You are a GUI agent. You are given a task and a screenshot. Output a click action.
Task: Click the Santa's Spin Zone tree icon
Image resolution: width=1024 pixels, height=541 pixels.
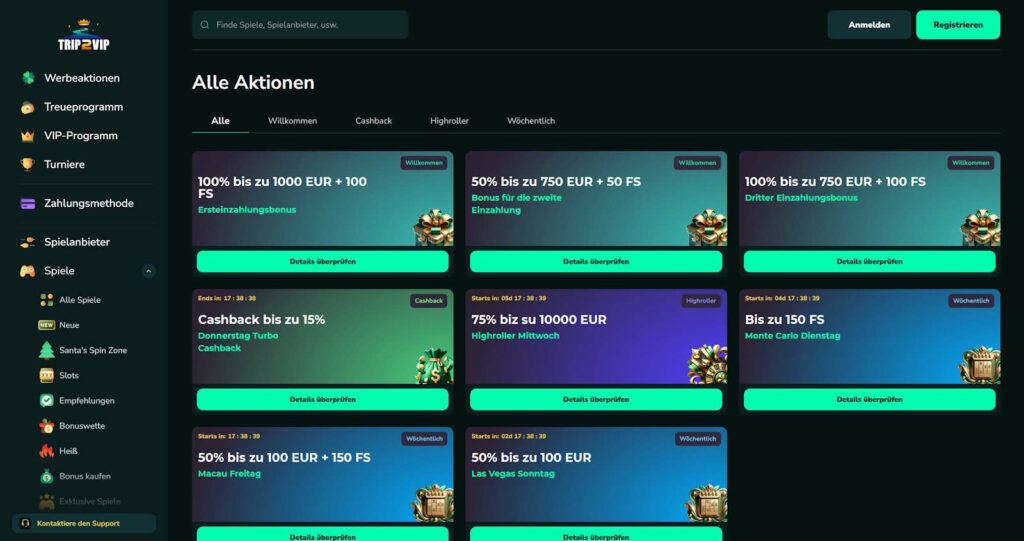click(x=46, y=350)
